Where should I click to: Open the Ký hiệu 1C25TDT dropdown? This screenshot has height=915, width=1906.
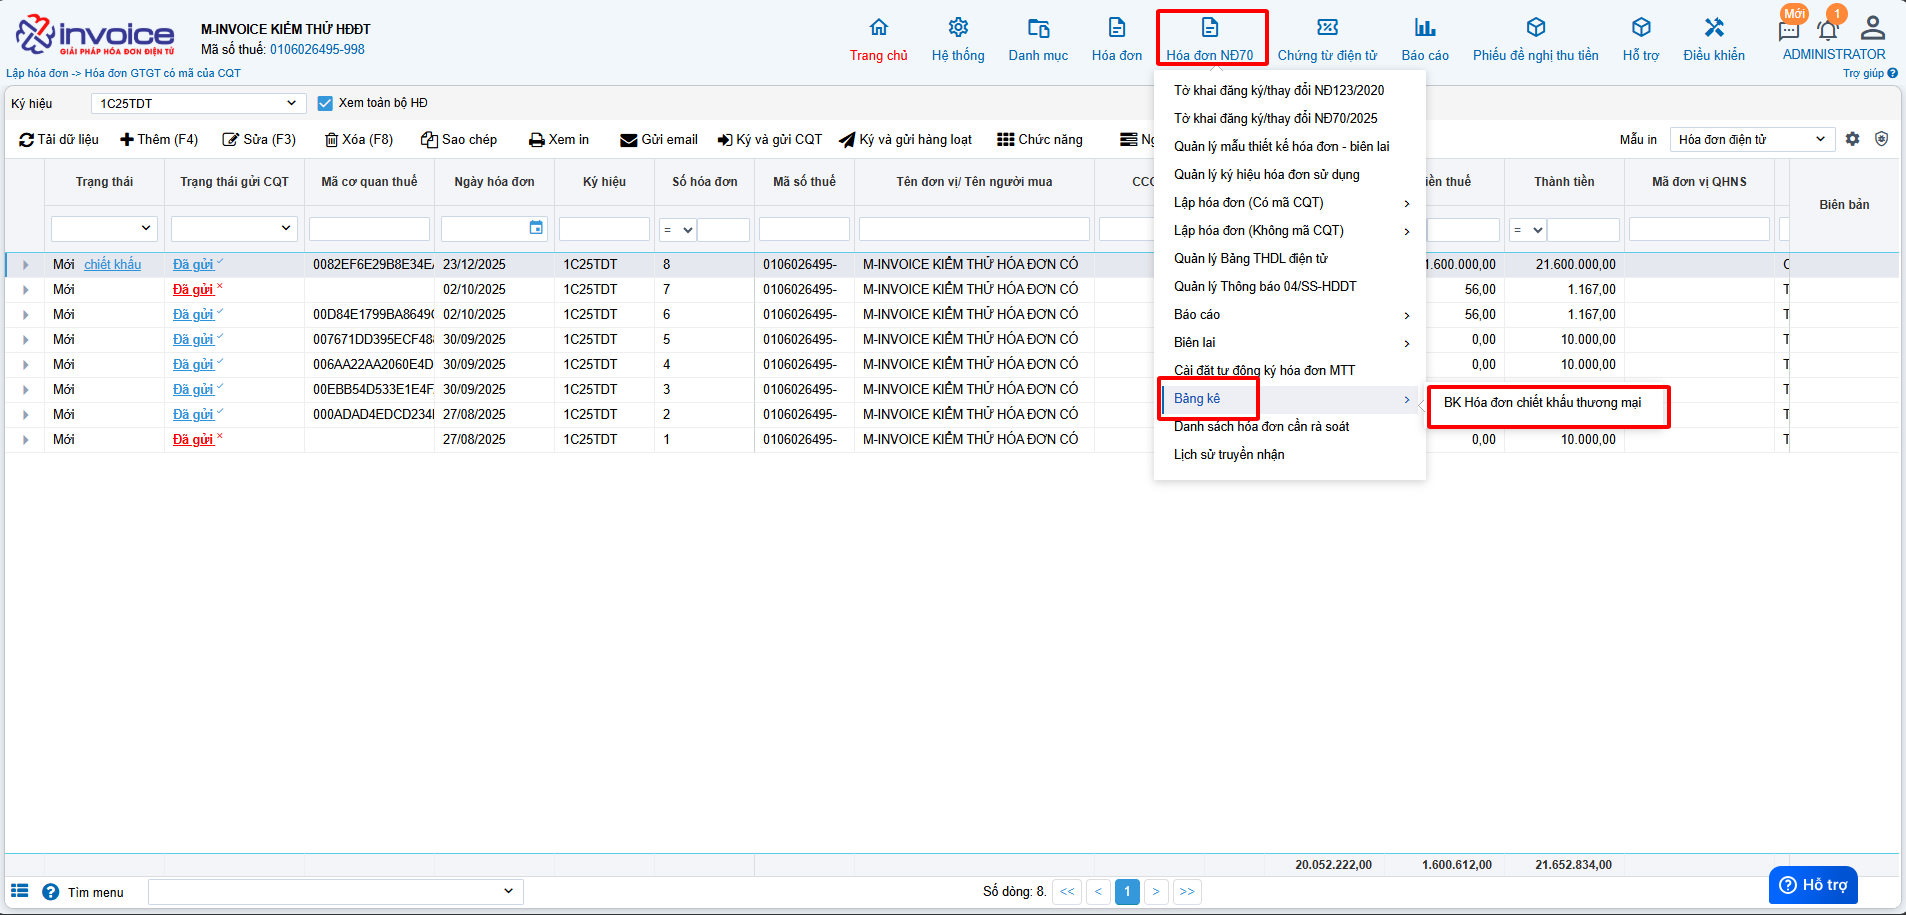[x=198, y=103]
